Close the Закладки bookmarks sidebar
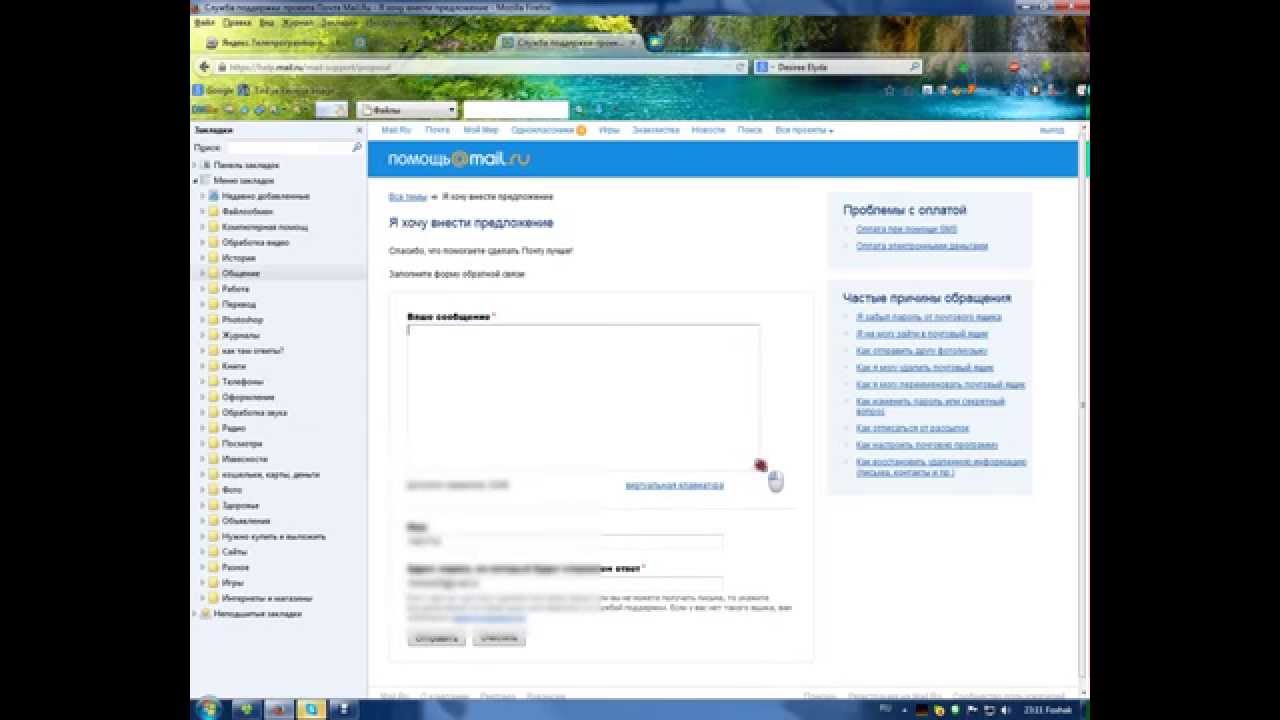This screenshot has height=720, width=1280. pyautogui.click(x=359, y=131)
